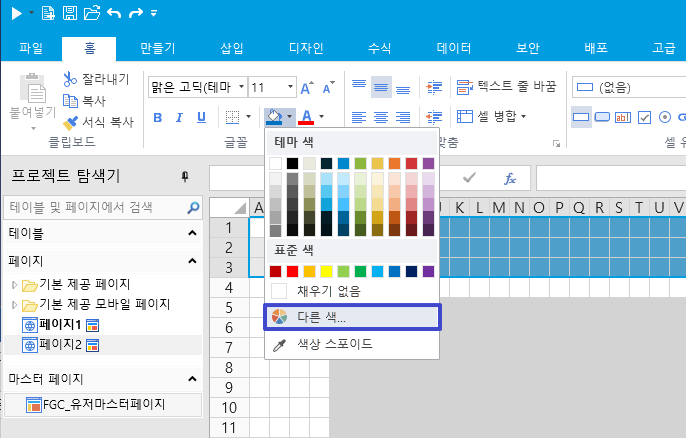The image size is (686, 438).
Task: Select the checkbox cell type icon
Action: point(645,118)
